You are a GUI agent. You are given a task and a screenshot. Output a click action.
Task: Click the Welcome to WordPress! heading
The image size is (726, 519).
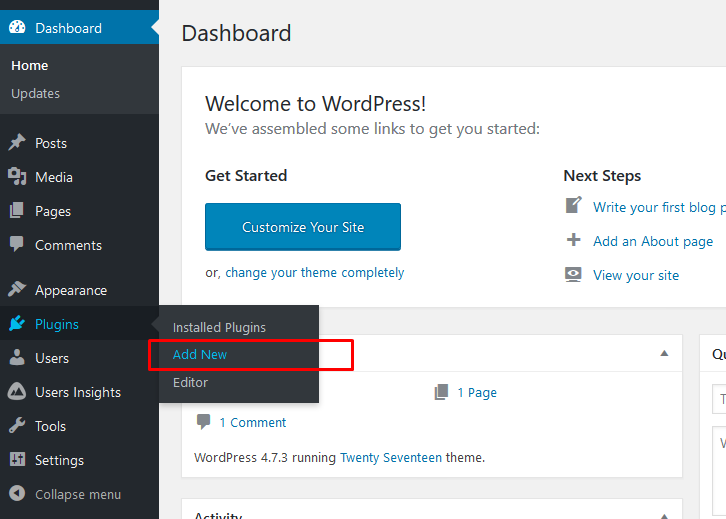pos(315,104)
